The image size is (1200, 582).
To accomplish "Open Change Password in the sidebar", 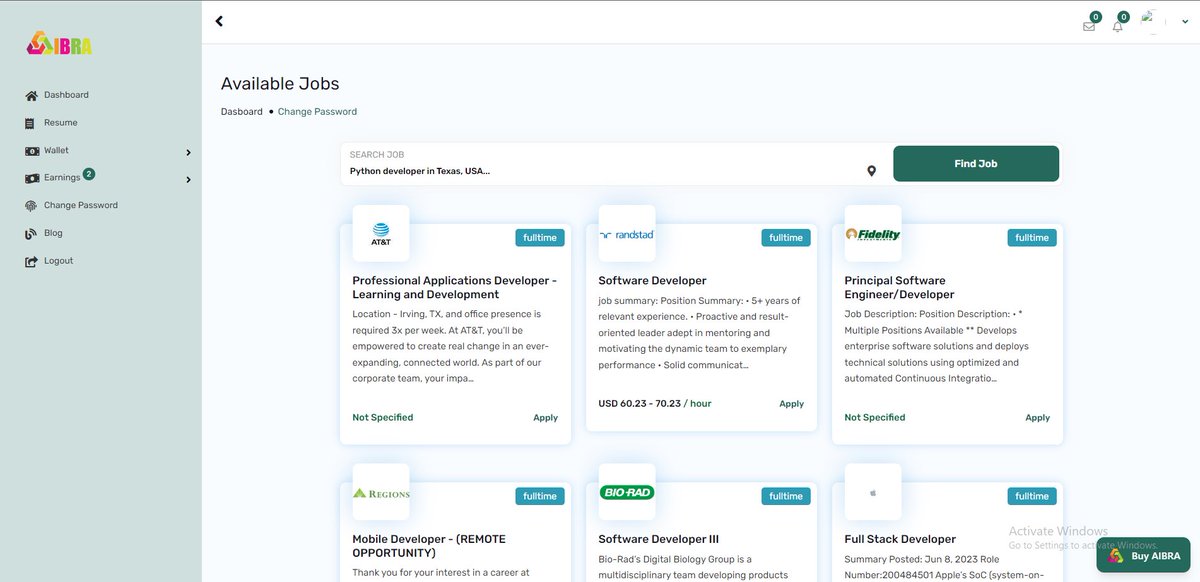I will click(x=81, y=206).
